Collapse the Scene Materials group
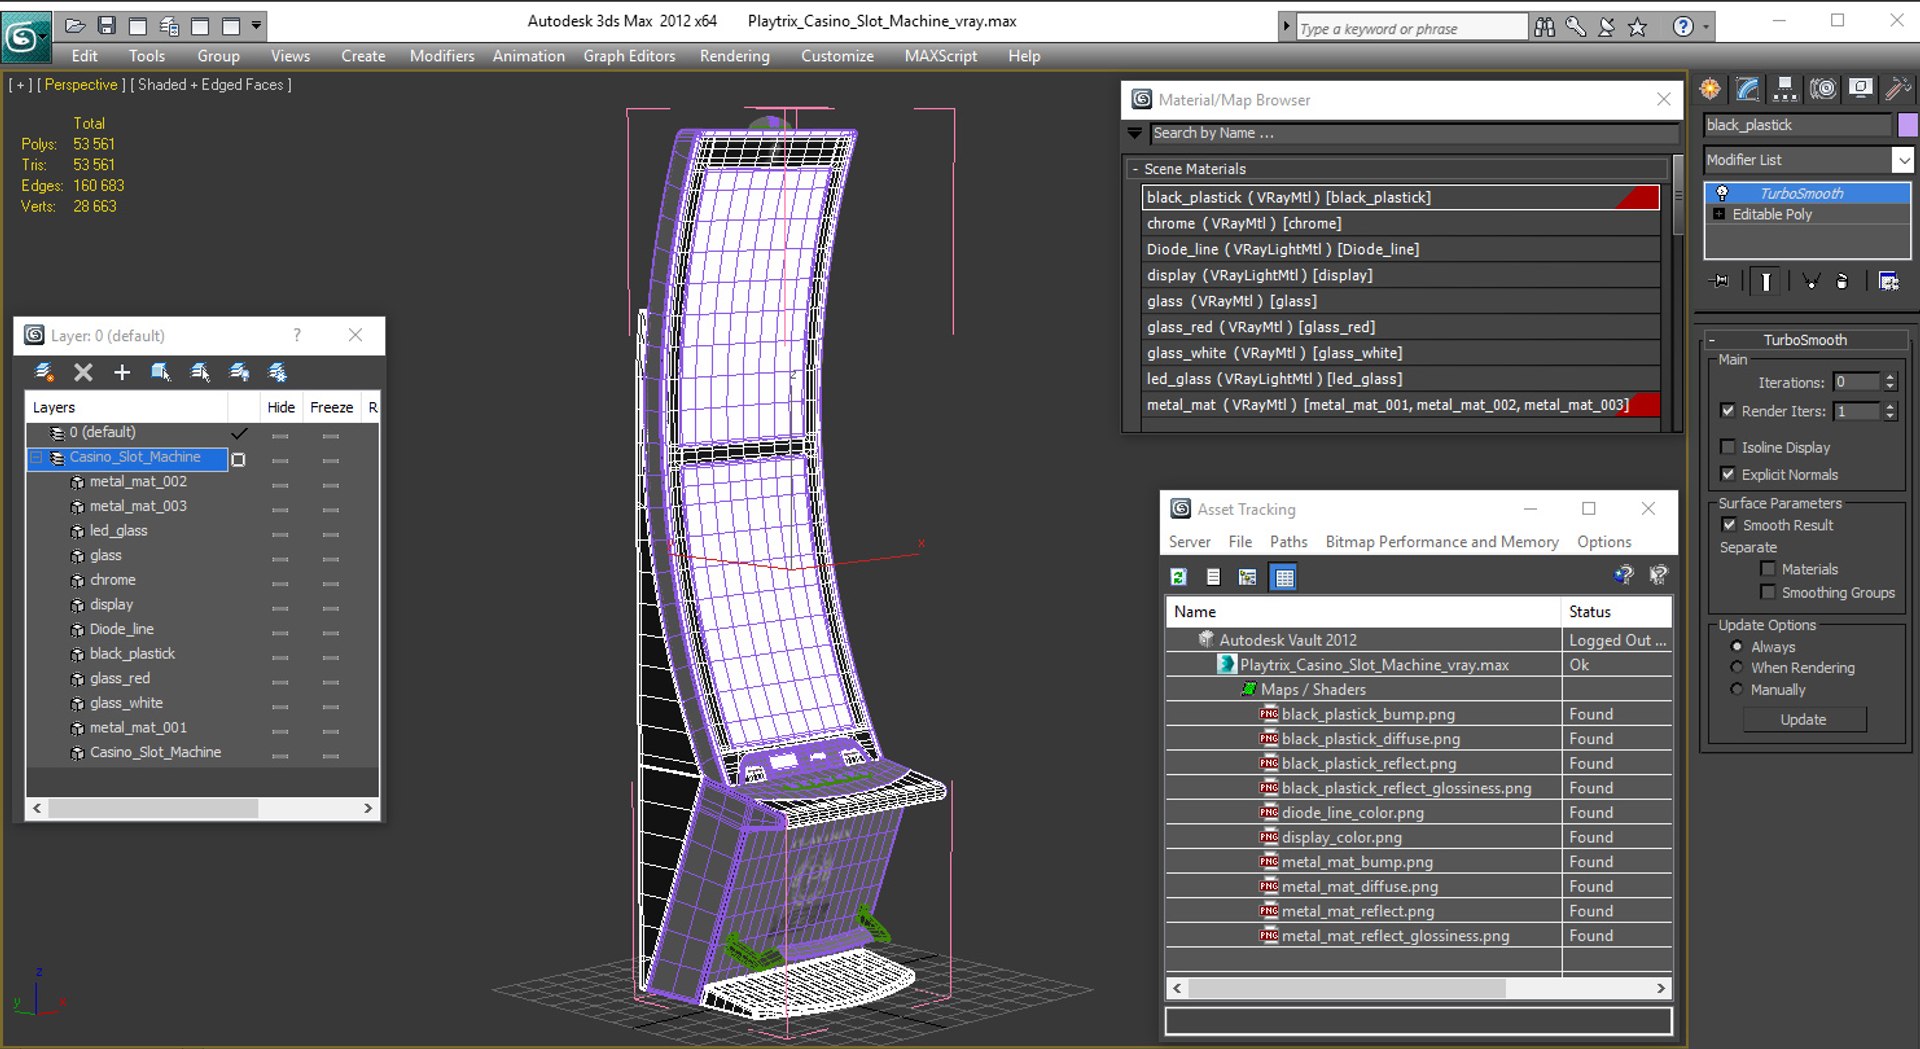 pyautogui.click(x=1135, y=169)
